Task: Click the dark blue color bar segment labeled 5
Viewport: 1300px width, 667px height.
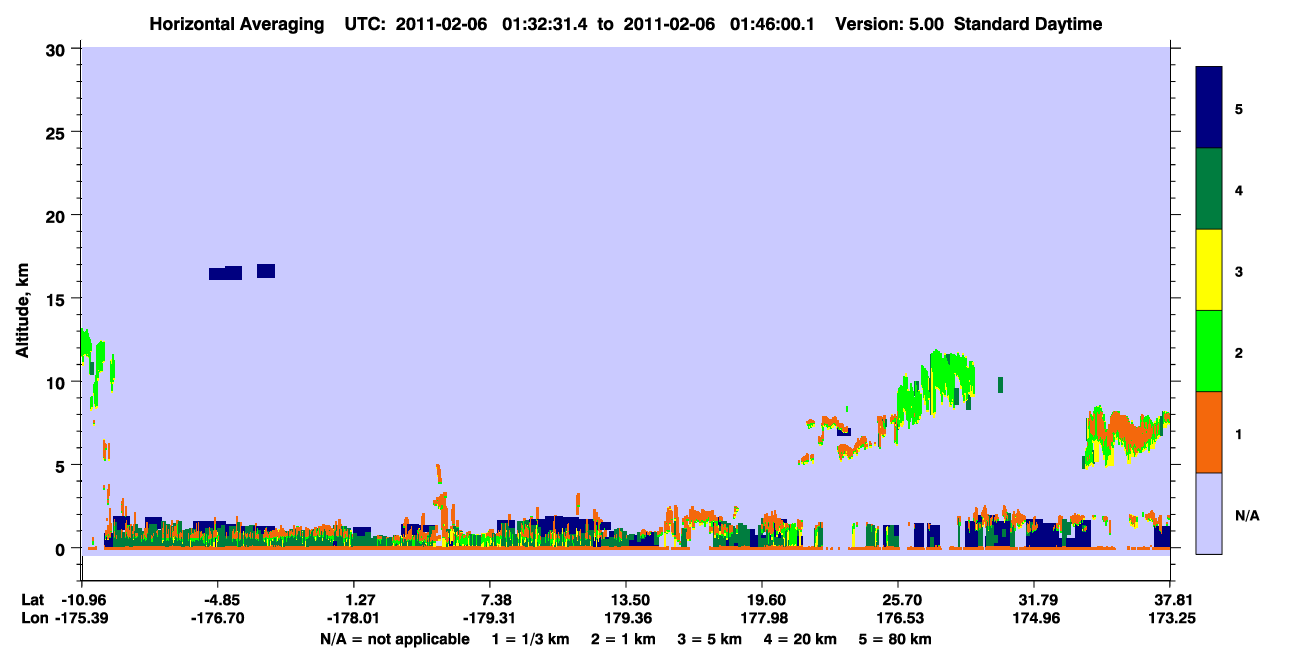Action: coord(1209,108)
